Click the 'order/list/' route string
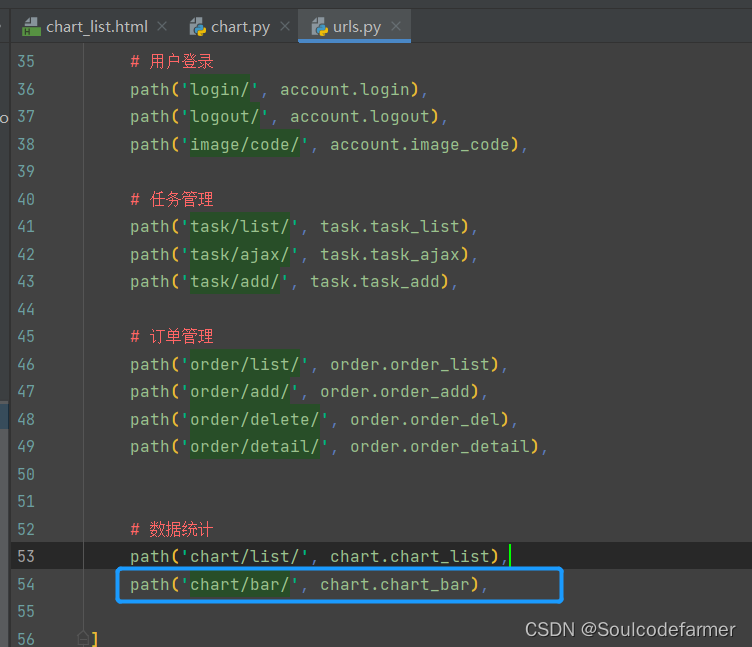Image resolution: width=752 pixels, height=647 pixels. 245,365
